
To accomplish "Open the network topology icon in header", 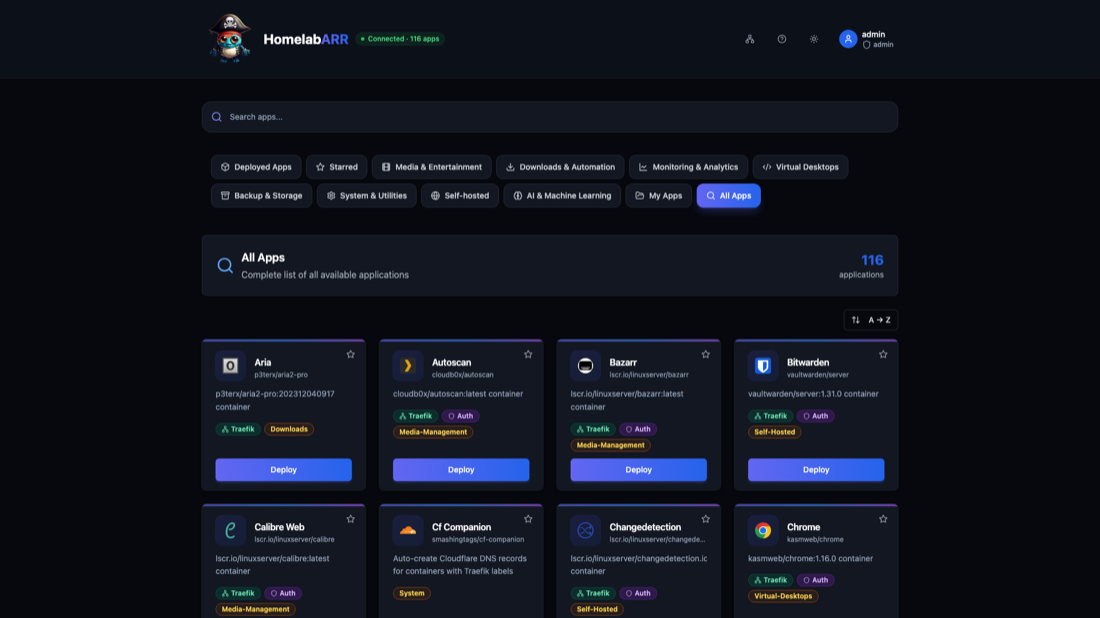I will [749, 39].
